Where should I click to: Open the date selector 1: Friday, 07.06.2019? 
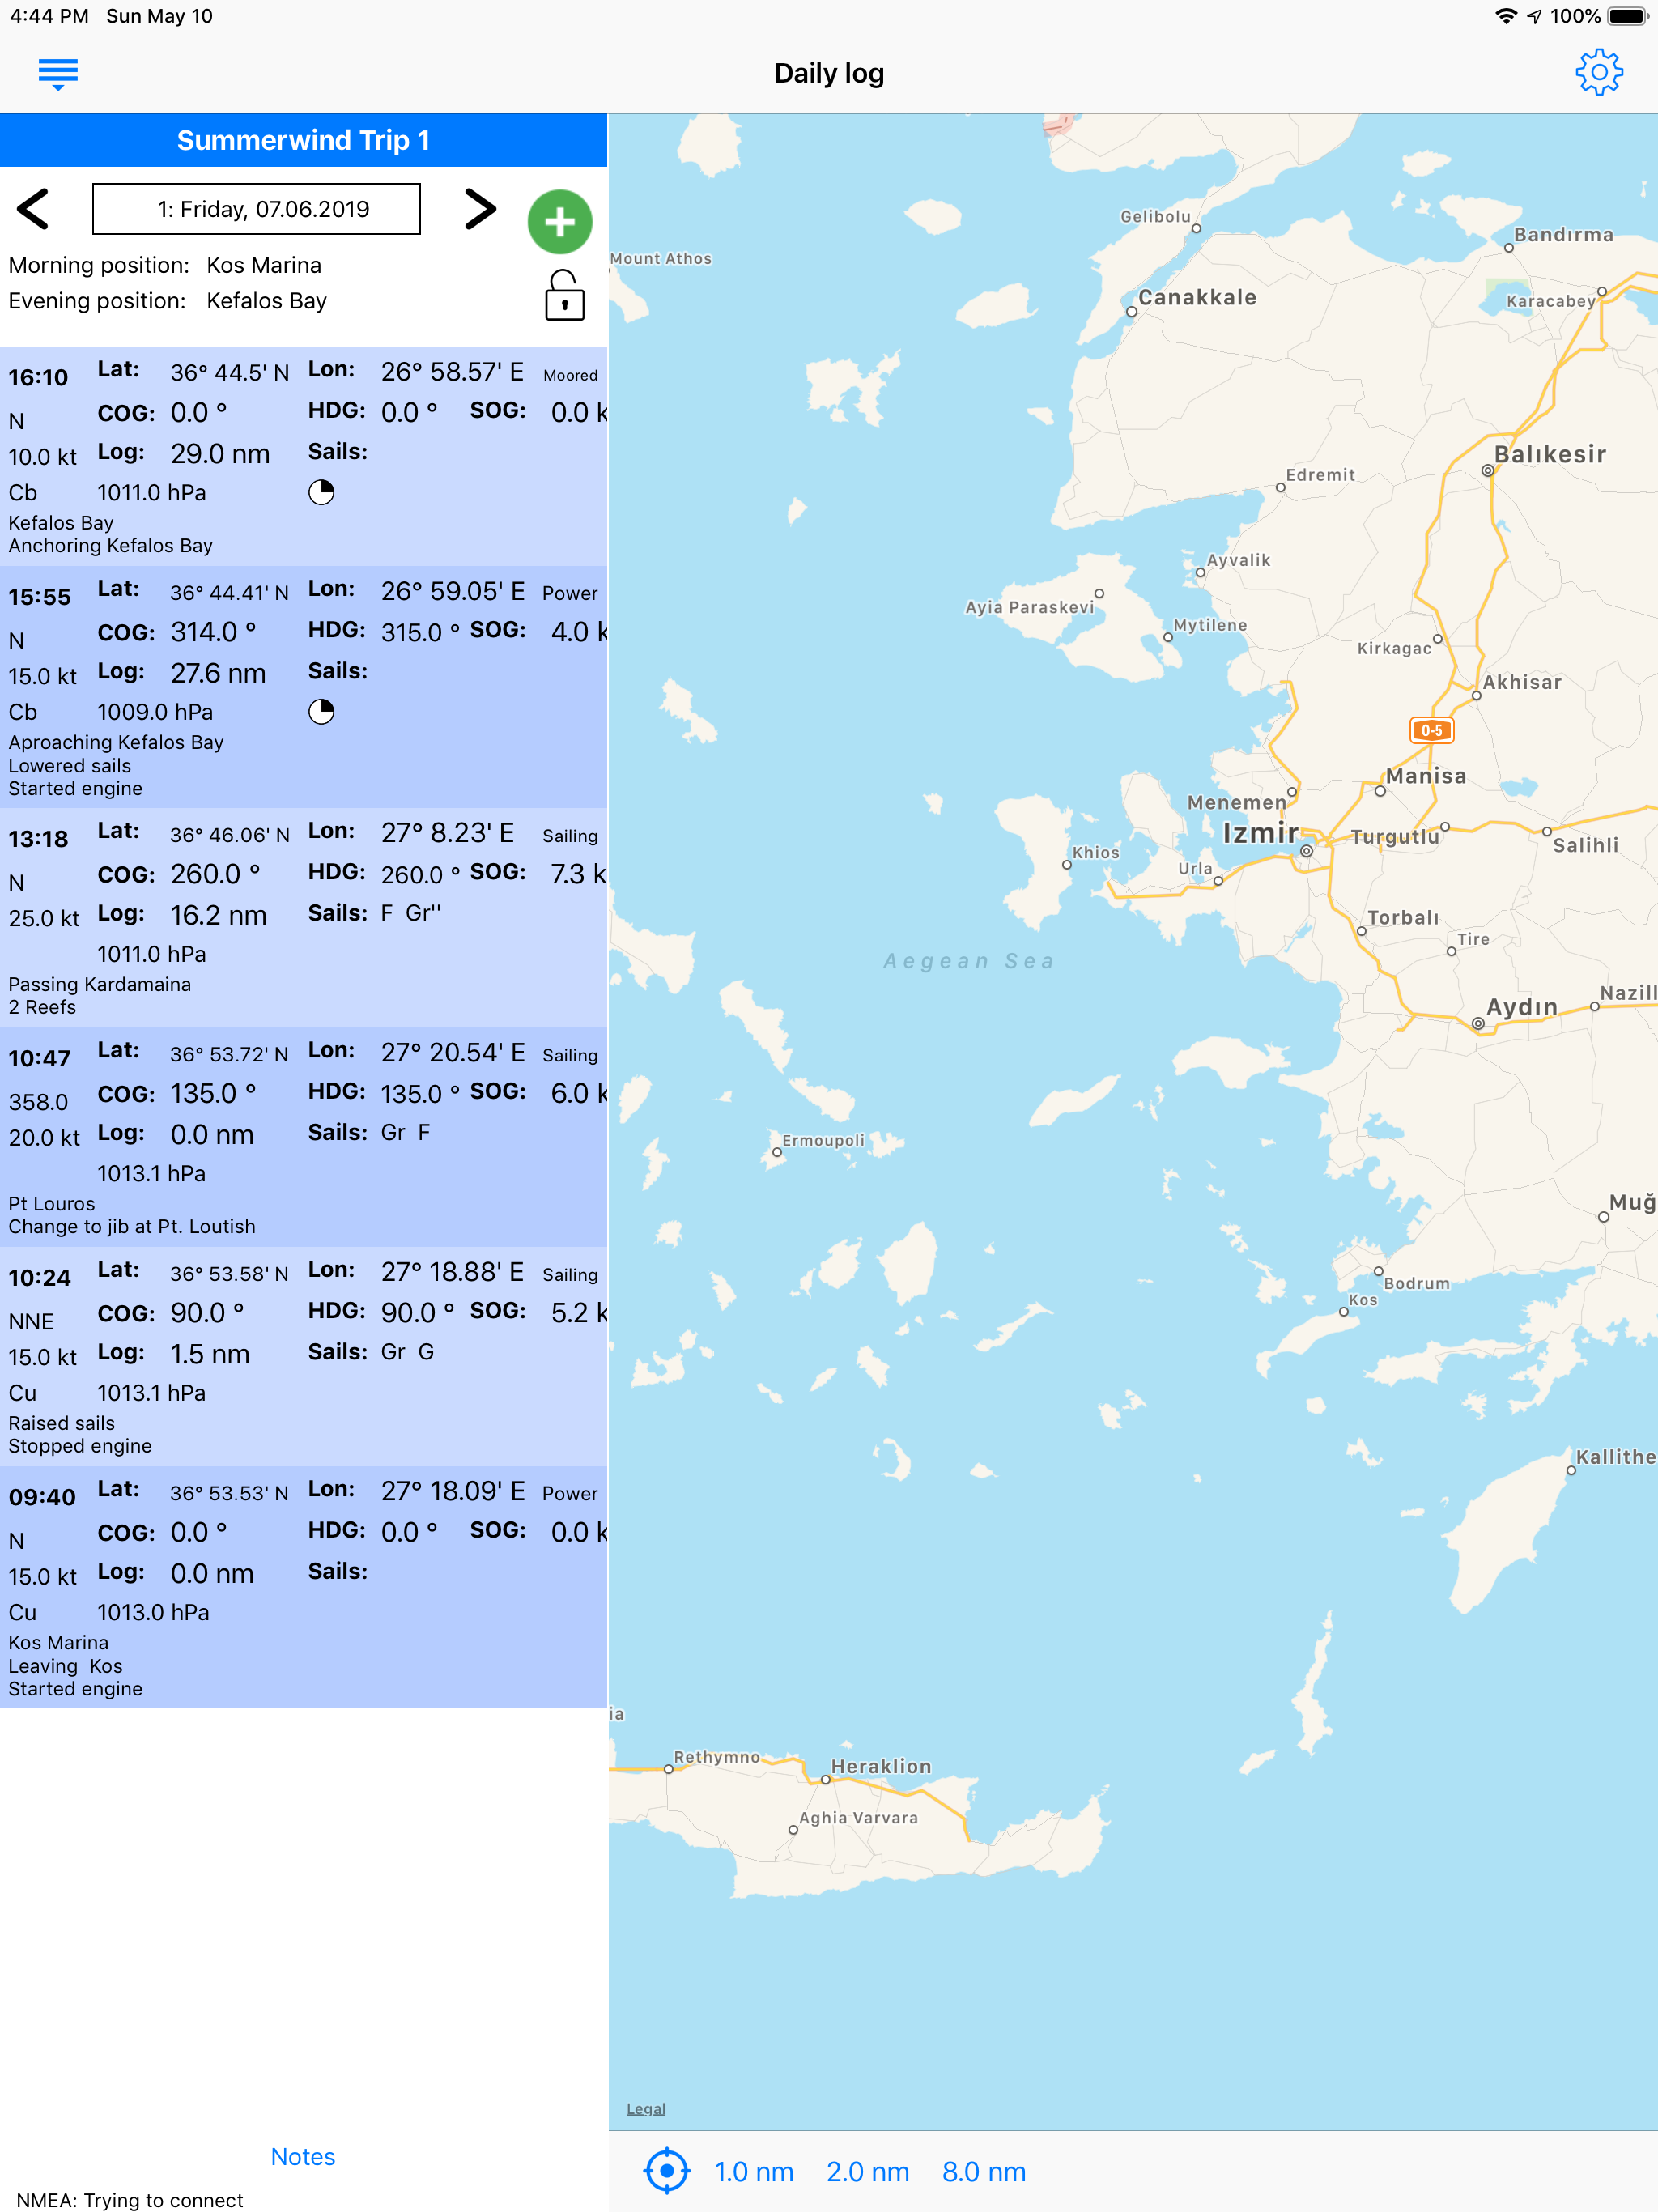pos(256,209)
